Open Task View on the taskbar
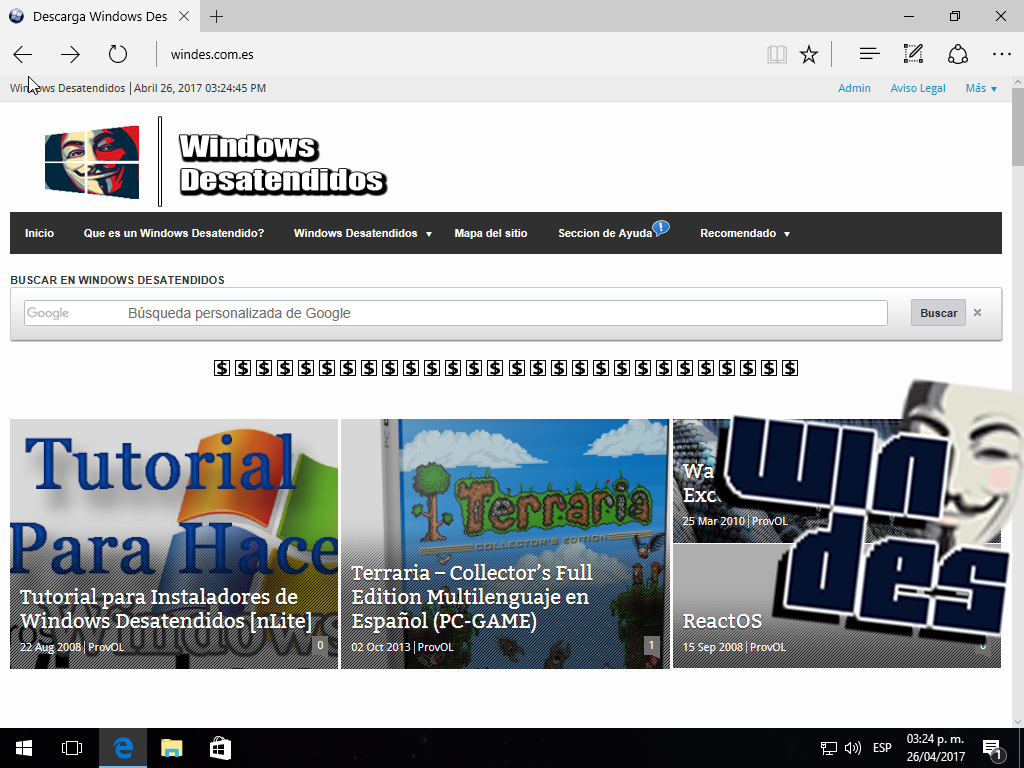The height and width of the screenshot is (768, 1024). point(72,748)
